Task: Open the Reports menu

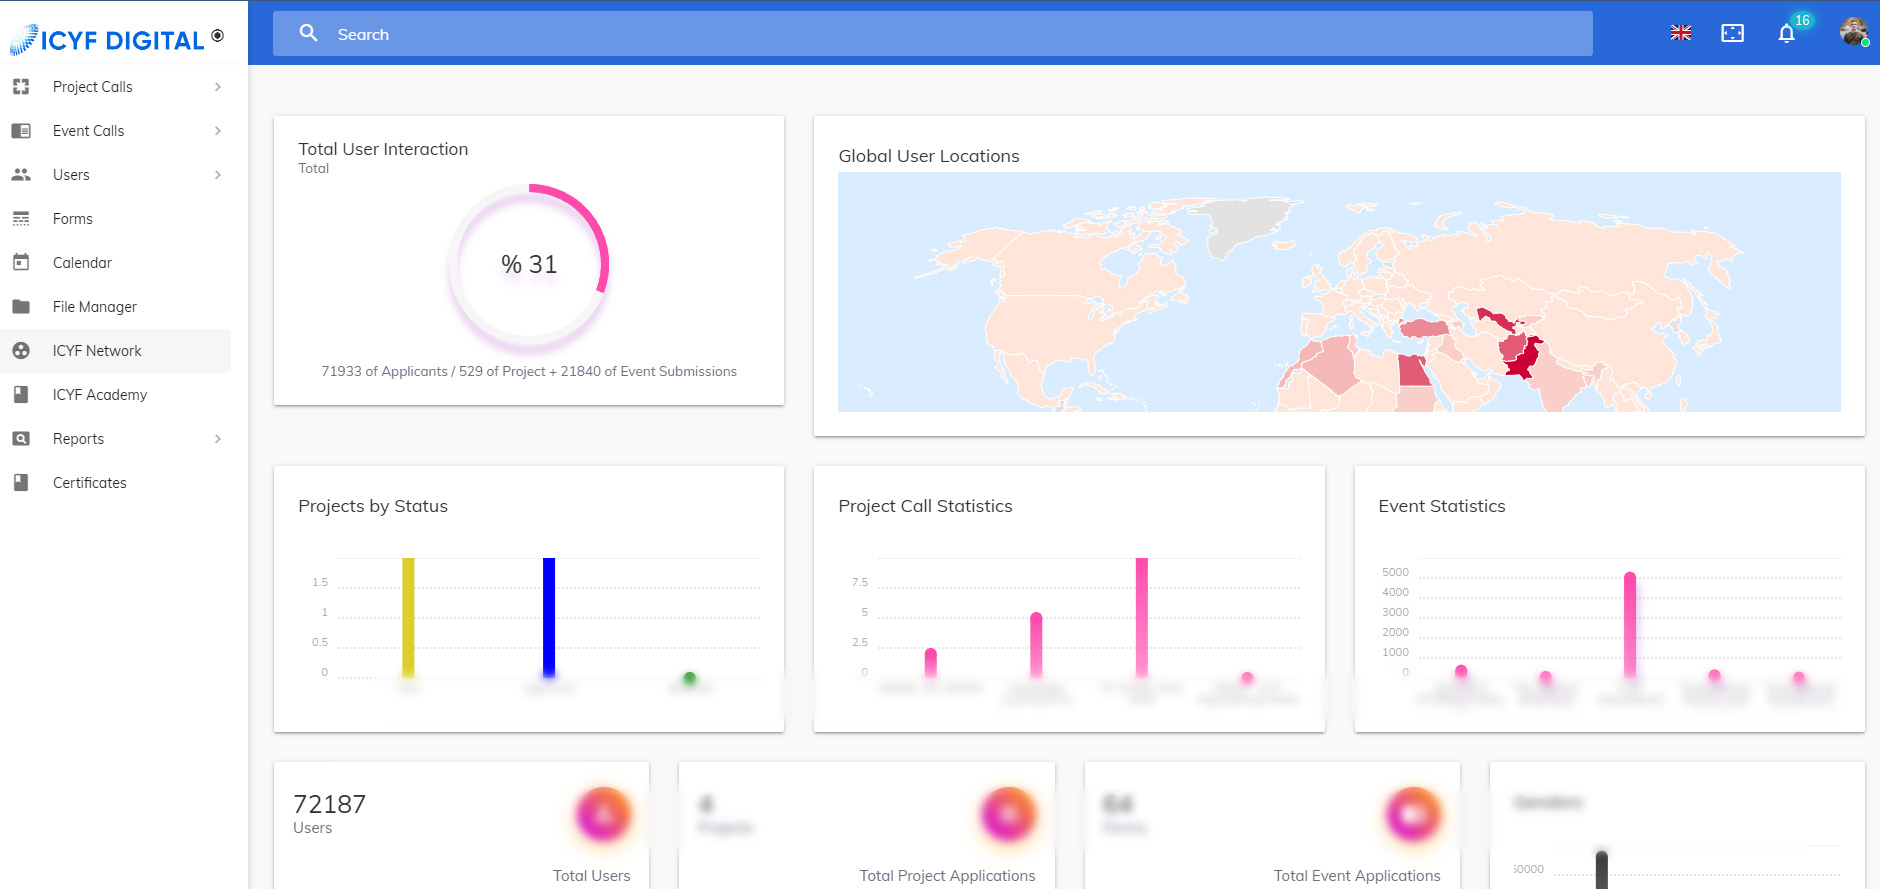Action: tap(116, 439)
